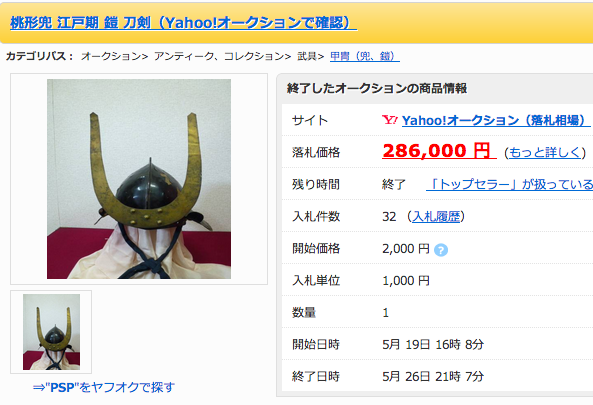Screen dimensions: 593x405
Task: Open the 桃形兜 江戸期 鎧 刀剣 title link
Action: [183, 23]
